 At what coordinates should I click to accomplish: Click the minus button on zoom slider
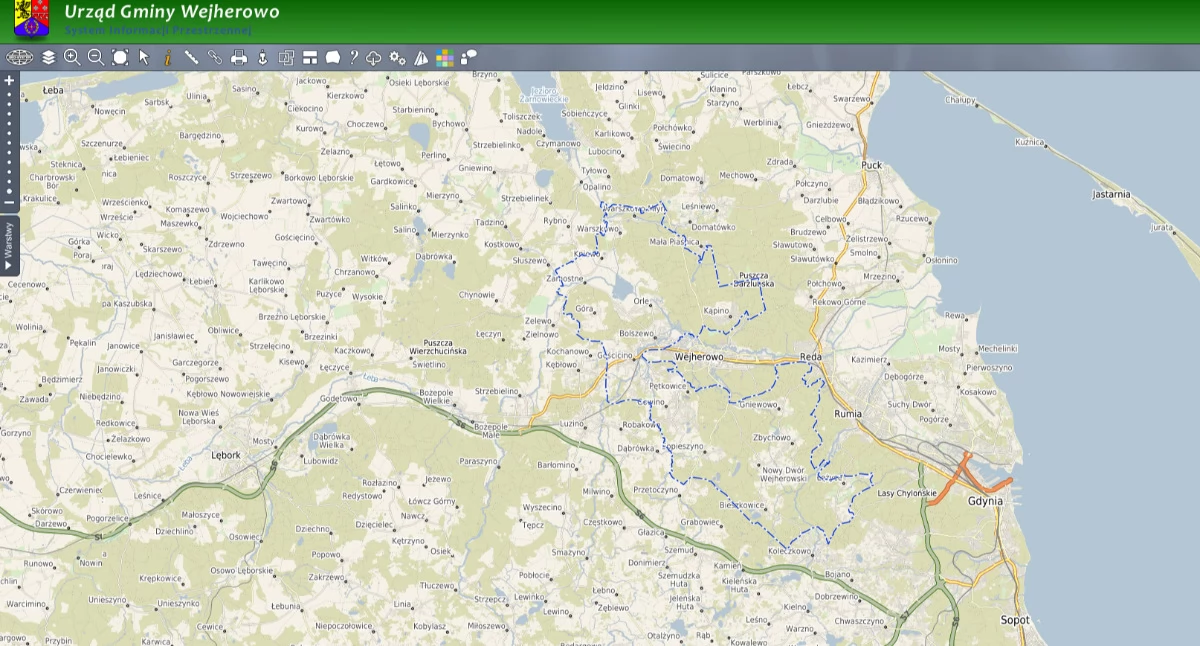coord(9,203)
